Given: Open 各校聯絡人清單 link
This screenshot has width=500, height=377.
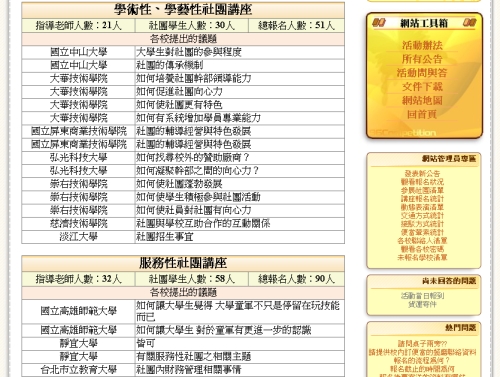Looking at the screenshot, I should tap(422, 241).
